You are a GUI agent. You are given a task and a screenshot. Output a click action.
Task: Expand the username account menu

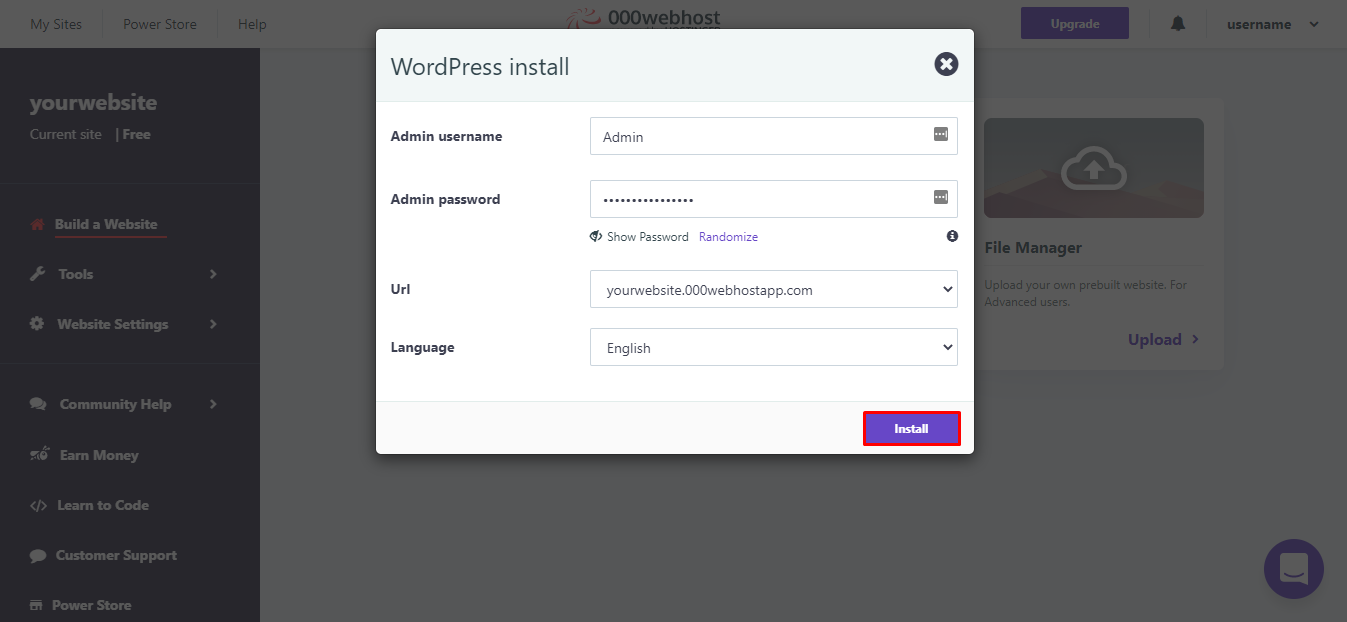pyautogui.click(x=1272, y=23)
